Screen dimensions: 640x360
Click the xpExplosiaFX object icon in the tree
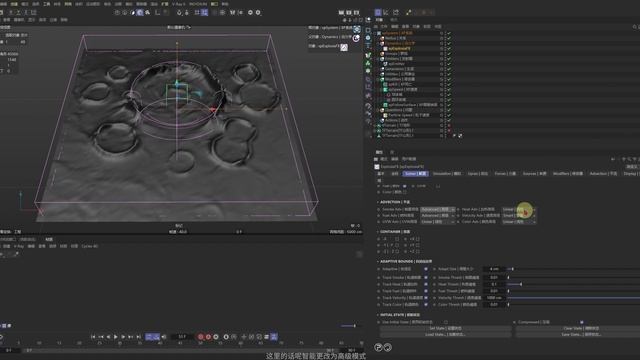click(x=385, y=49)
